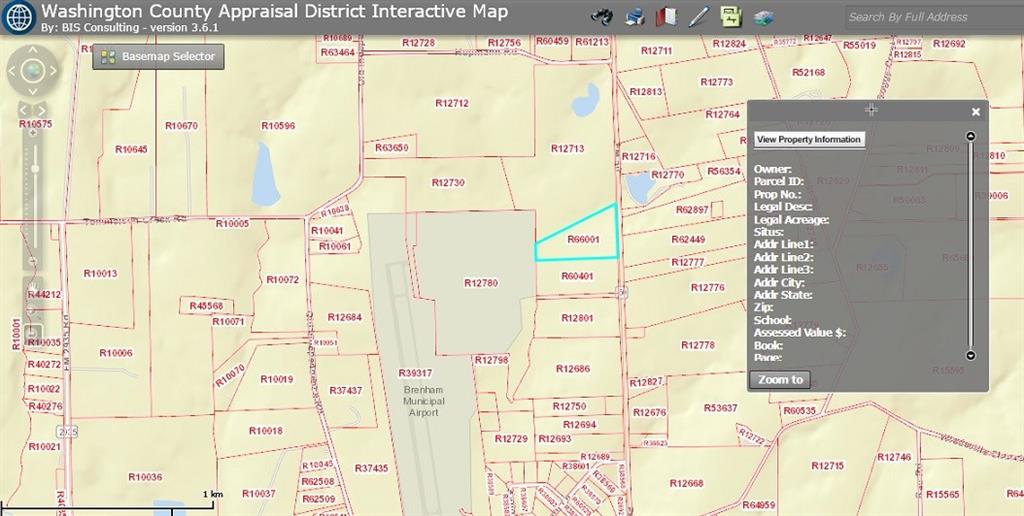This screenshot has height=516, width=1024.
Task: Click parcel label R53637
Action: point(720,408)
